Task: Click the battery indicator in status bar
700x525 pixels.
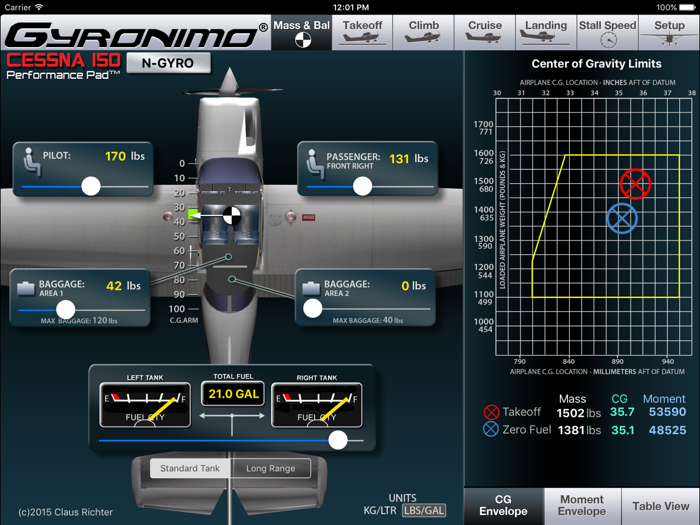Action: (685, 7)
